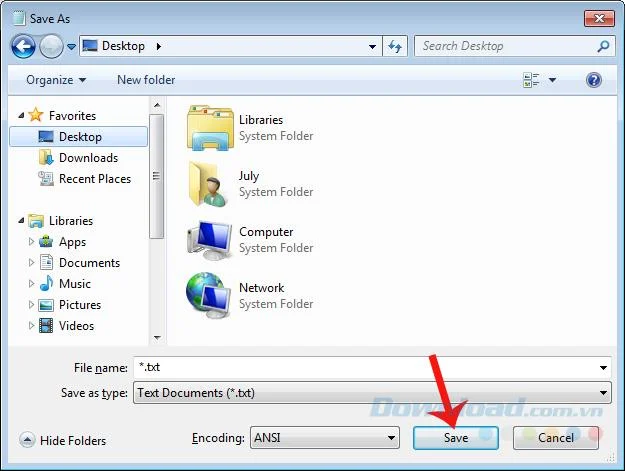The height and width of the screenshot is (471, 625).
Task: Collapse the Favorites group triangle
Action: tap(21, 116)
